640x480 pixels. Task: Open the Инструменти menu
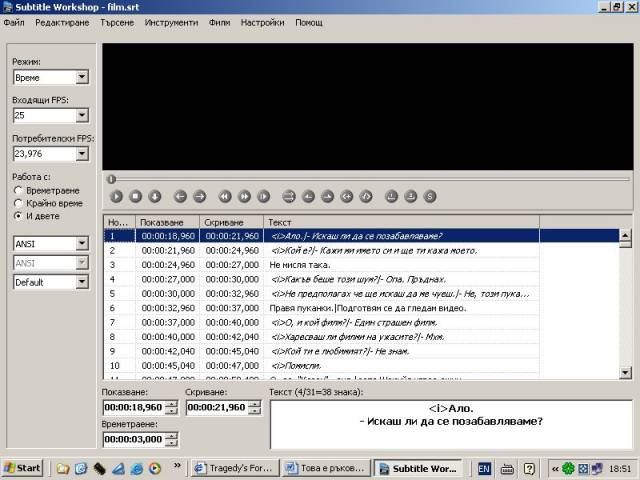pyautogui.click(x=171, y=22)
